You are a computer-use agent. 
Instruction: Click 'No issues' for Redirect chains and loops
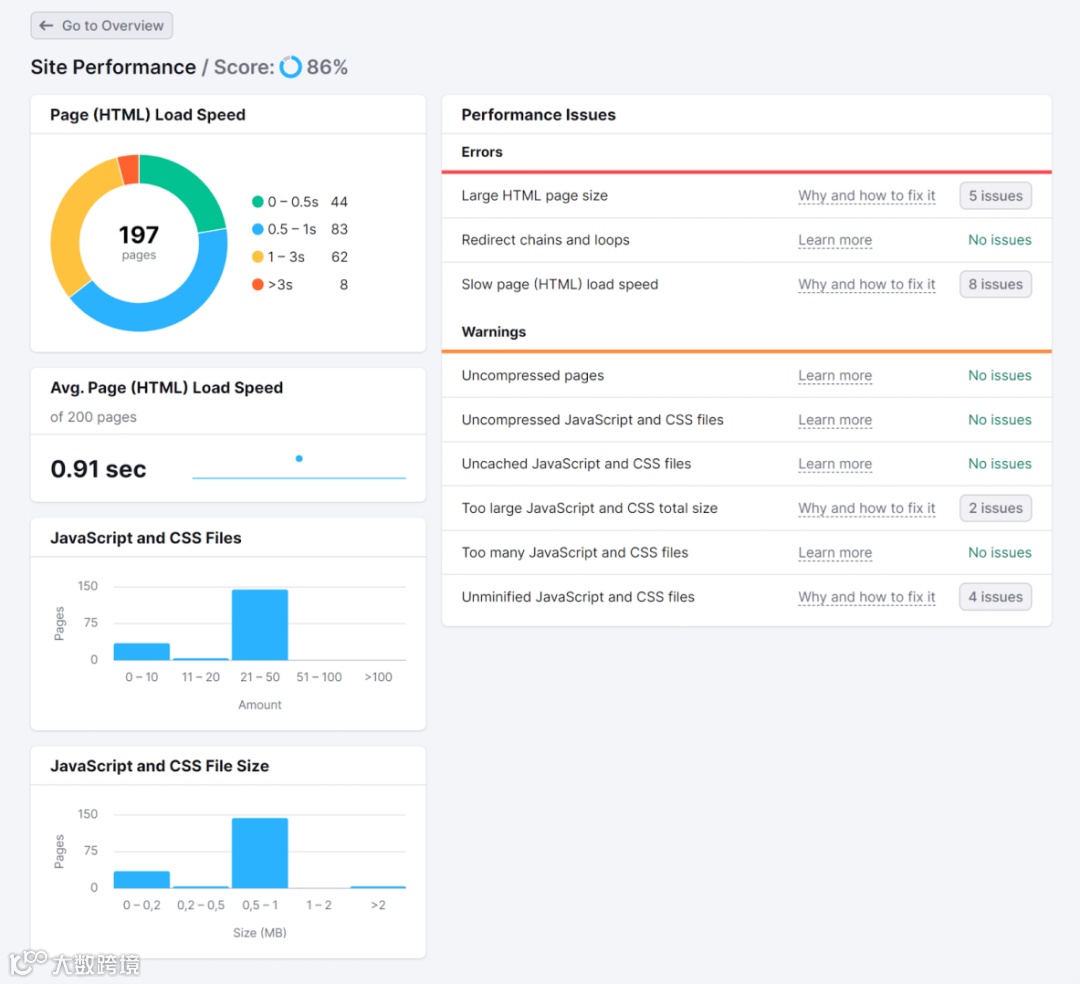(x=999, y=240)
